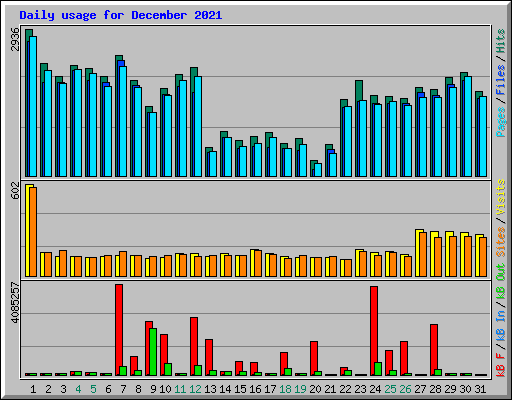The height and width of the screenshot is (400, 512).
Task: Click day 4 on the x-axis
Action: (78, 389)
